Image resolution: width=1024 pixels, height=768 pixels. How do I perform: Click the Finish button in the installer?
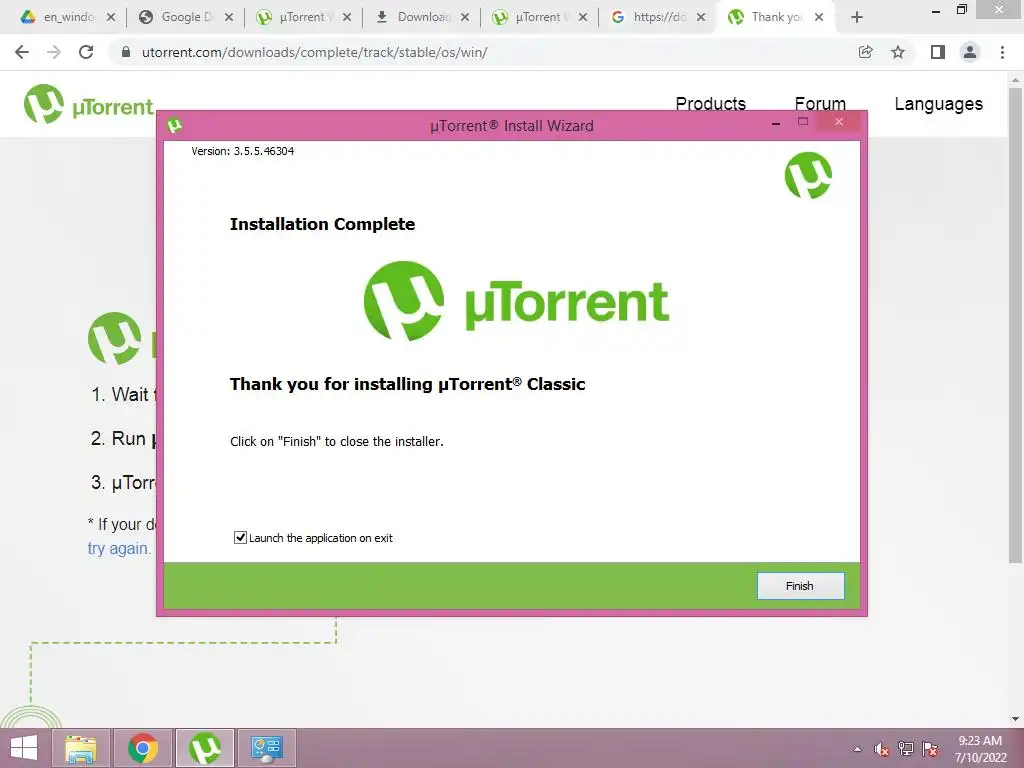tap(800, 586)
